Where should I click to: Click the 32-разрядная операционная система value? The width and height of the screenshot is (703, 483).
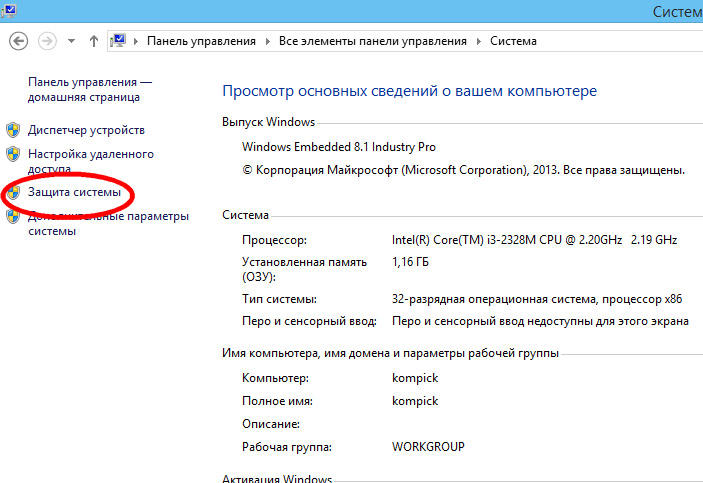pos(537,299)
